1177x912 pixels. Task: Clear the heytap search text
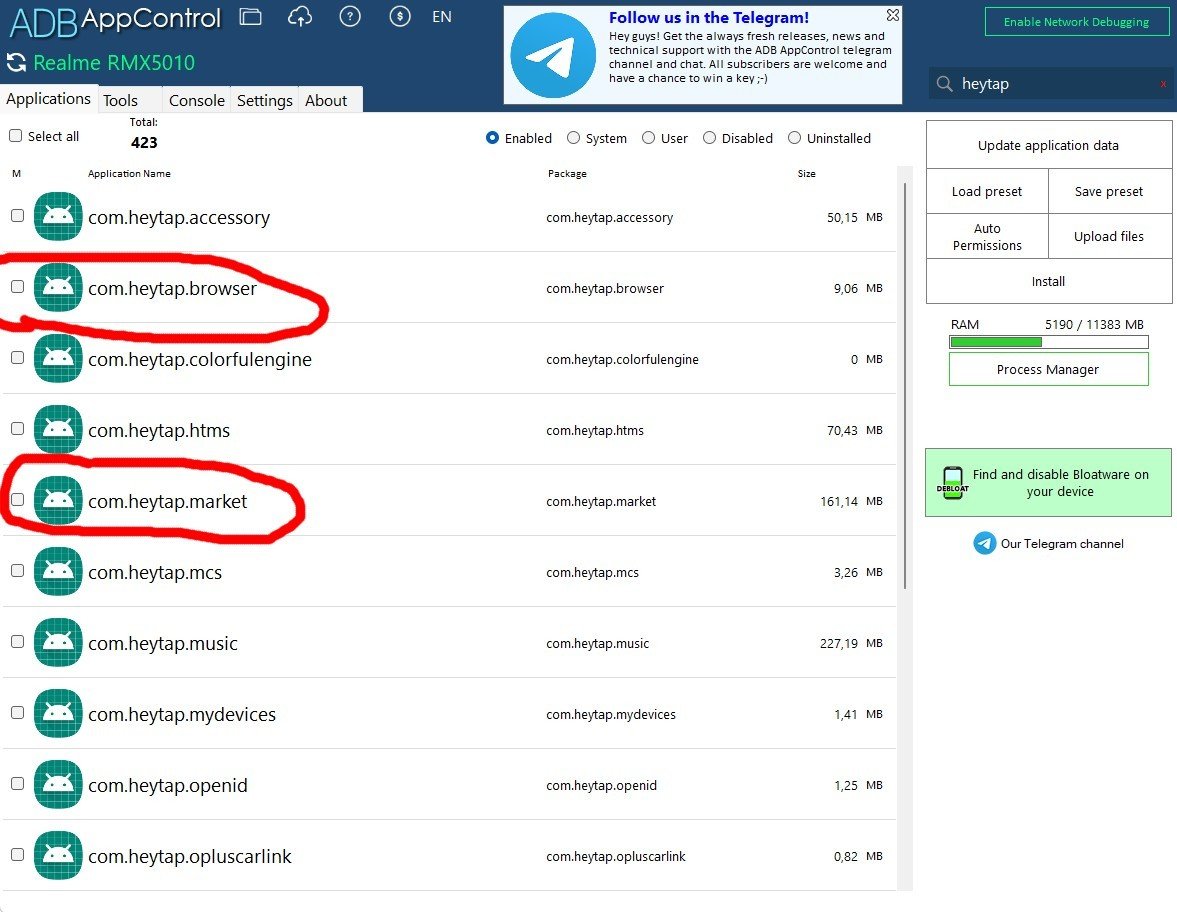click(1163, 84)
